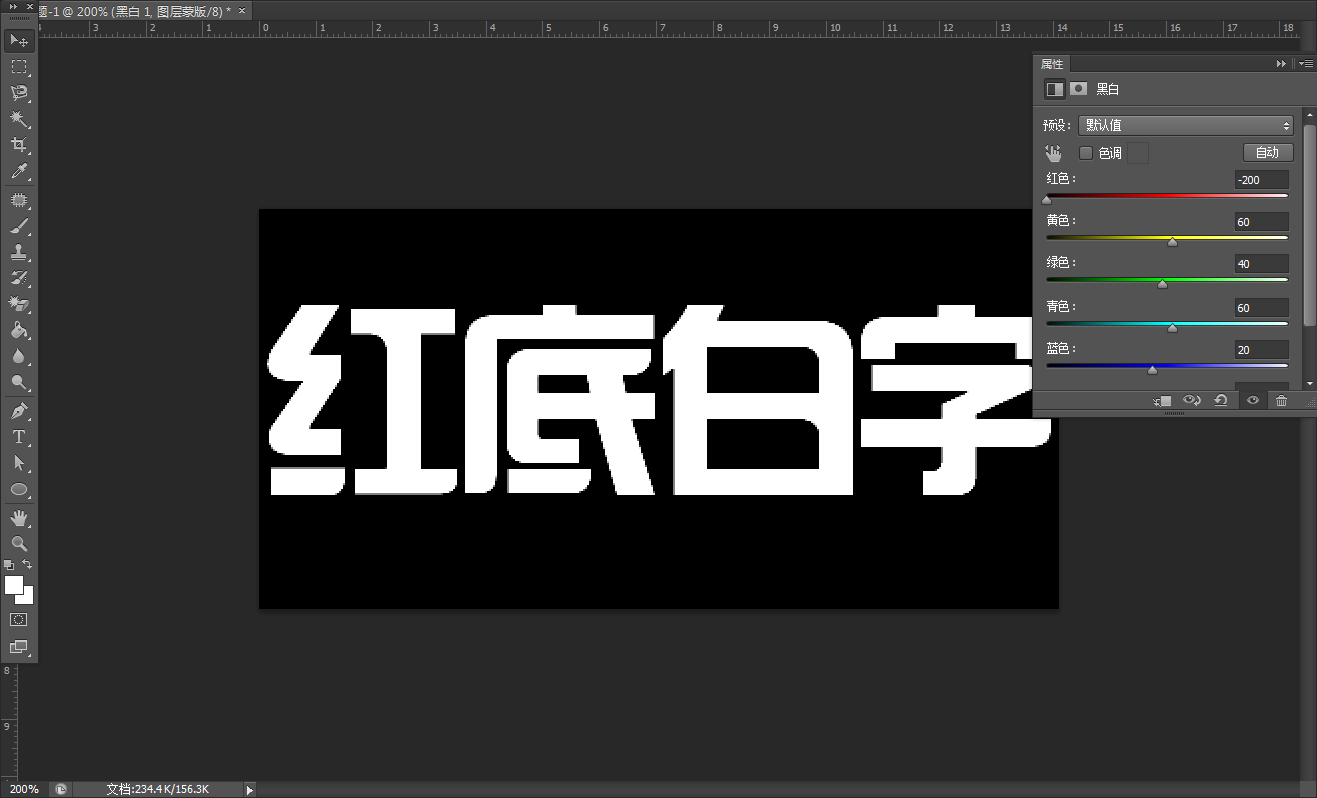1317x798 pixels.
Task: Close the document tab
Action: pyautogui.click(x=244, y=11)
